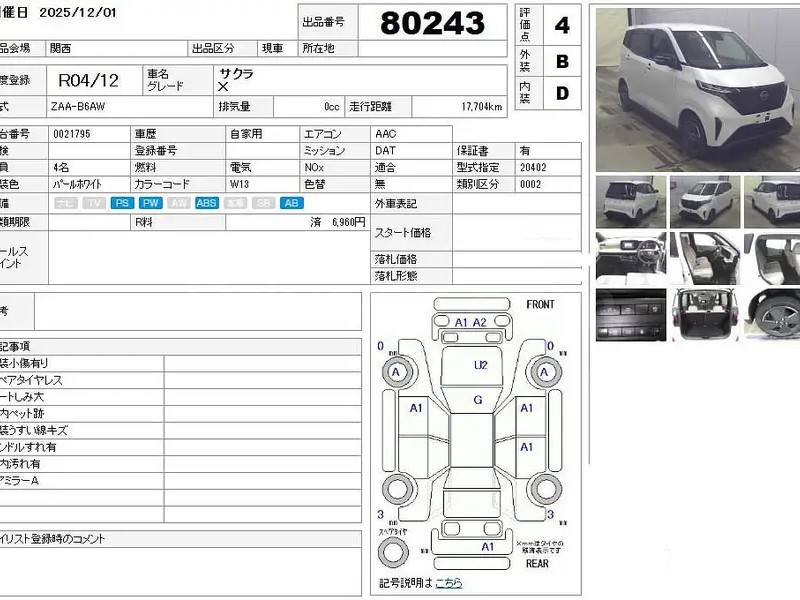Viewport: 800px width, 600px height.
Task: Open the open-trunk cargo area thumbnail
Action: (707, 315)
